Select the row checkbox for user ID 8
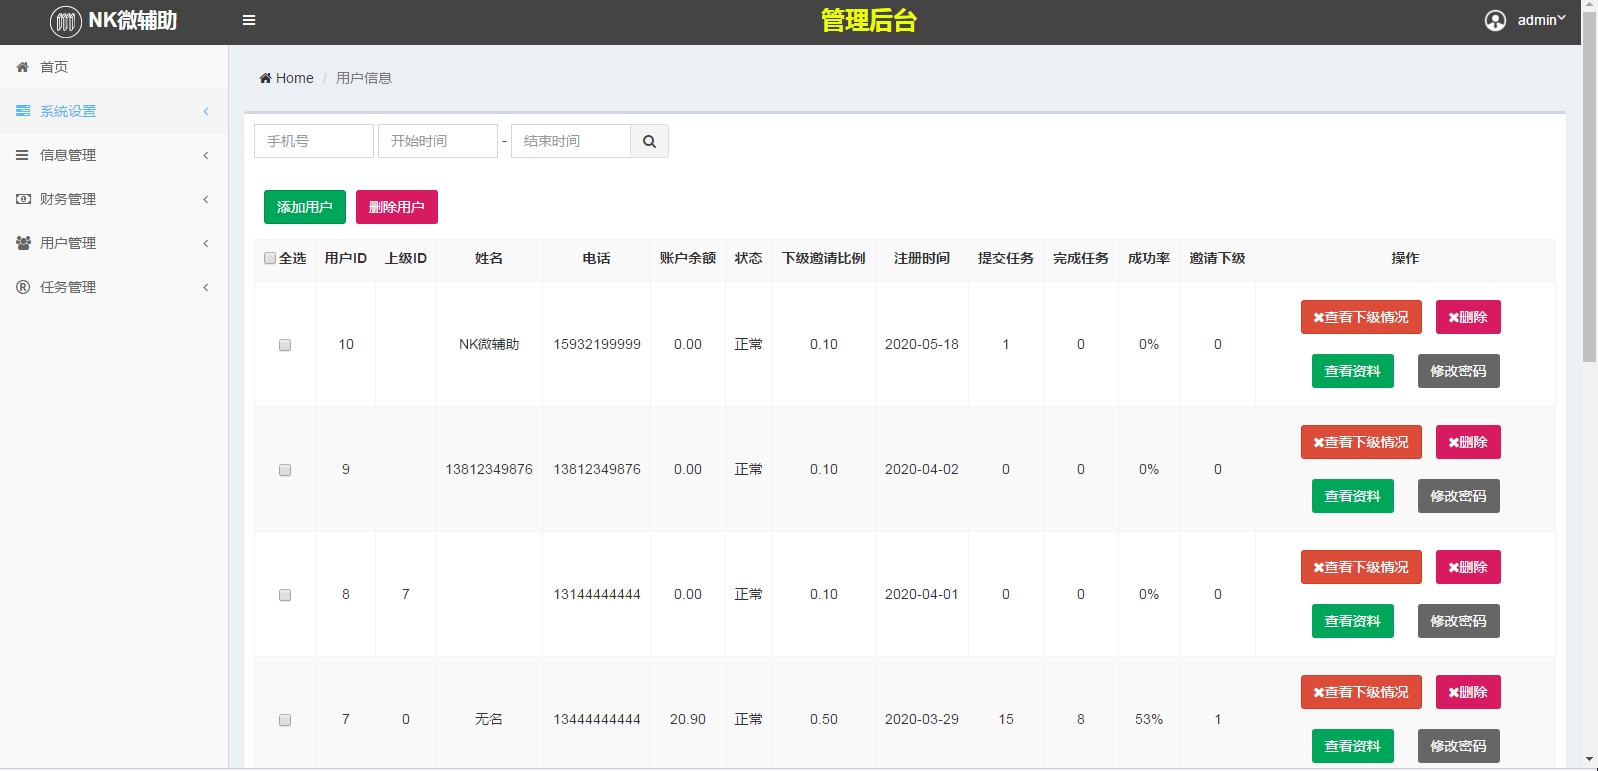The height and width of the screenshot is (771, 1598). pyautogui.click(x=285, y=595)
